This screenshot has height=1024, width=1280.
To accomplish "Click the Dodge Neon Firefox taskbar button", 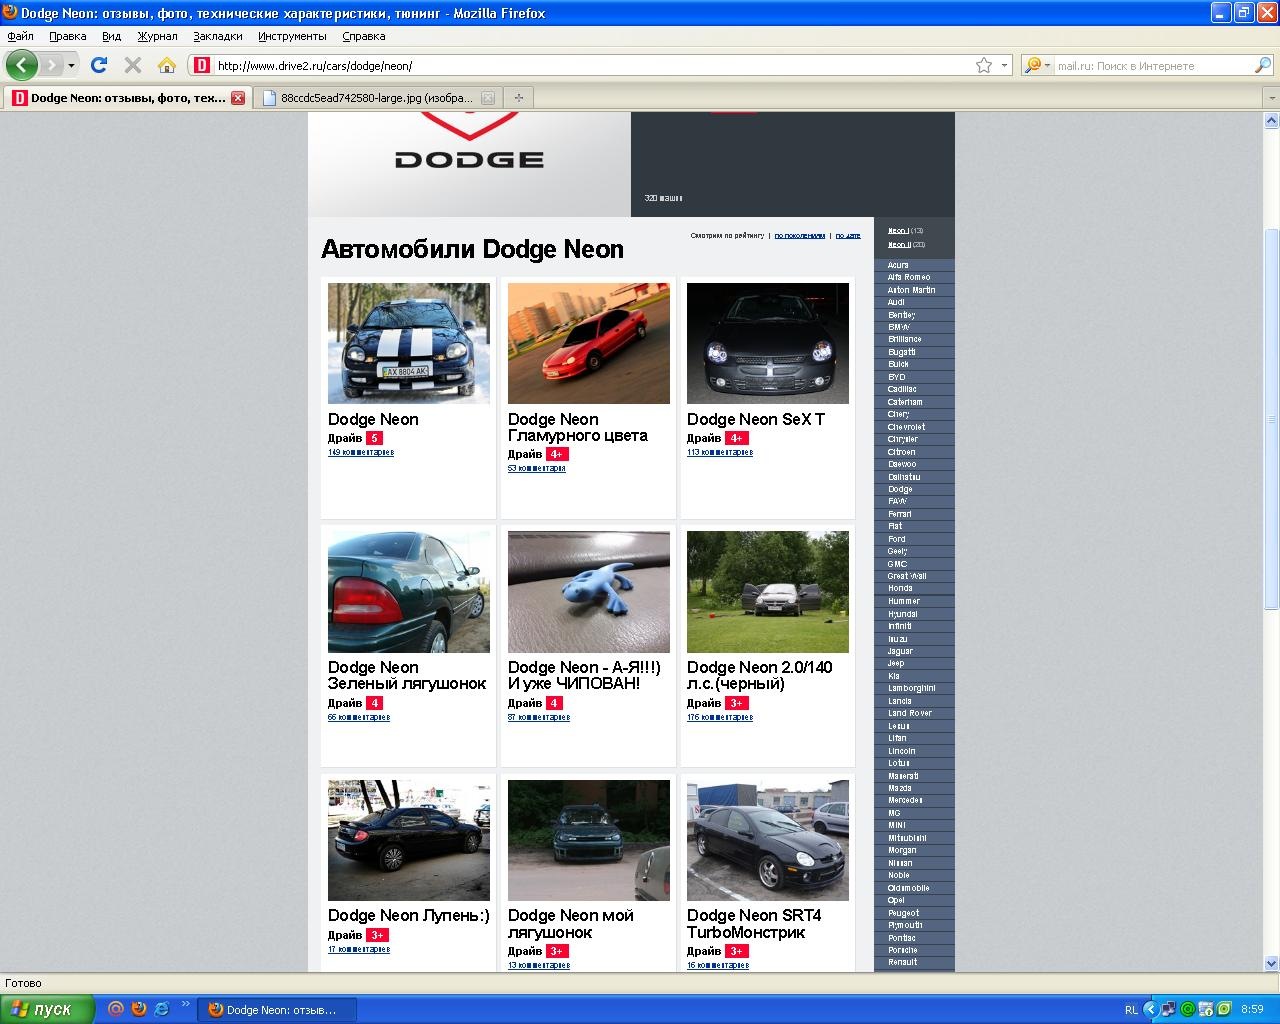I will pyautogui.click(x=277, y=1010).
